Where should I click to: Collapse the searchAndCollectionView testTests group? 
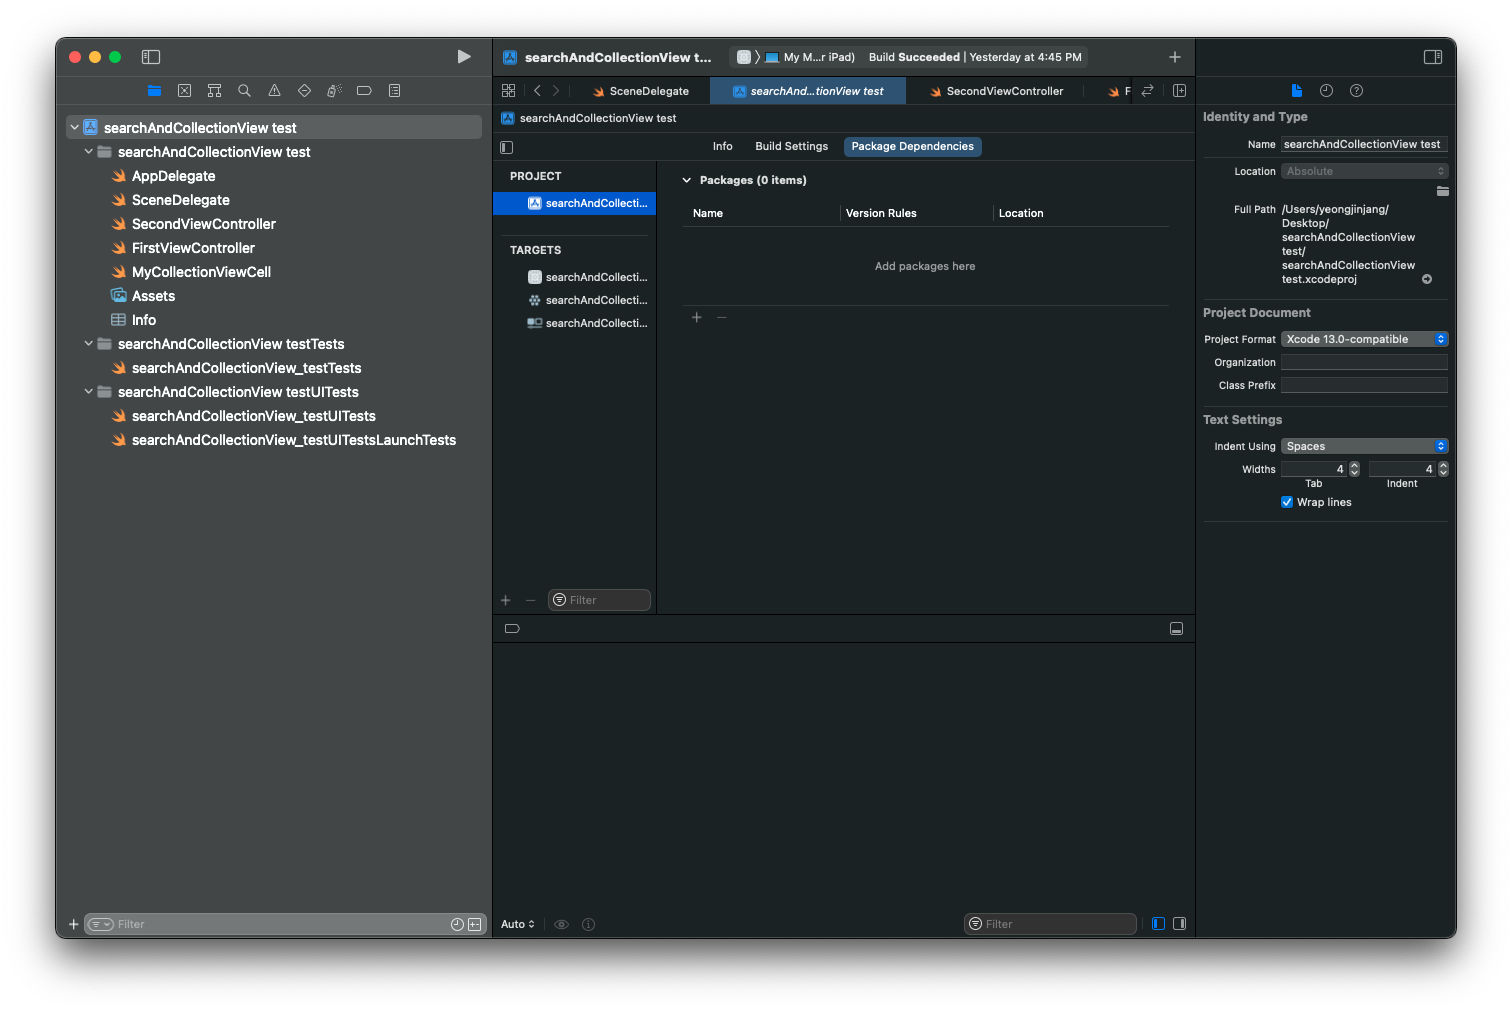click(x=88, y=344)
